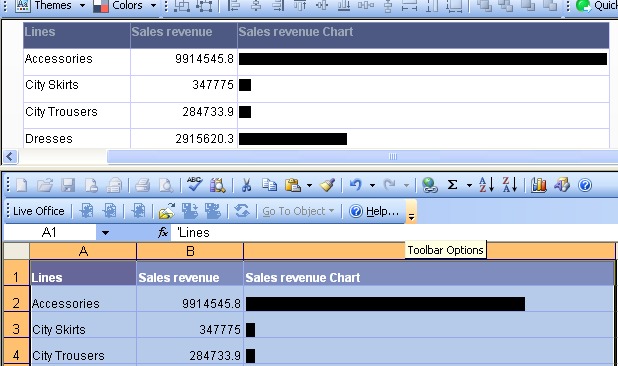Sort Descending with the Z-A icon
Screen dimensions: 618x366
coord(510,185)
